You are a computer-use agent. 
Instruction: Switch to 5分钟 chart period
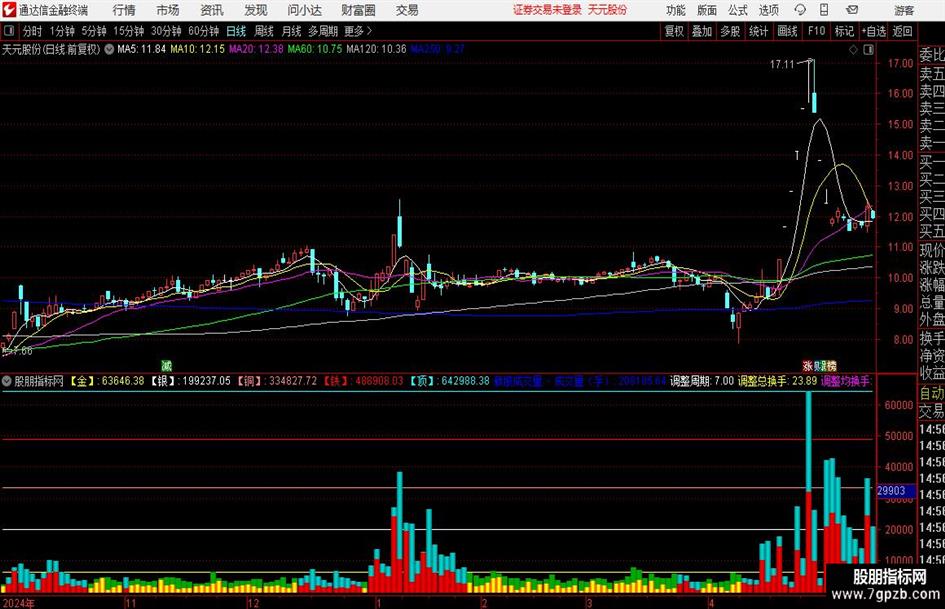pos(93,31)
